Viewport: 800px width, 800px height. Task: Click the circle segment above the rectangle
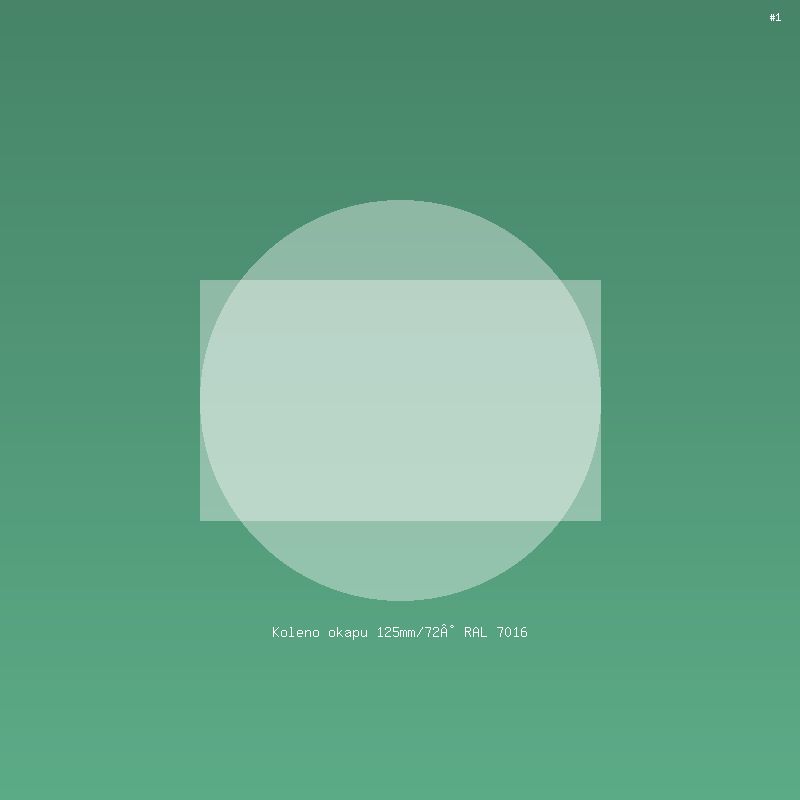(400, 240)
